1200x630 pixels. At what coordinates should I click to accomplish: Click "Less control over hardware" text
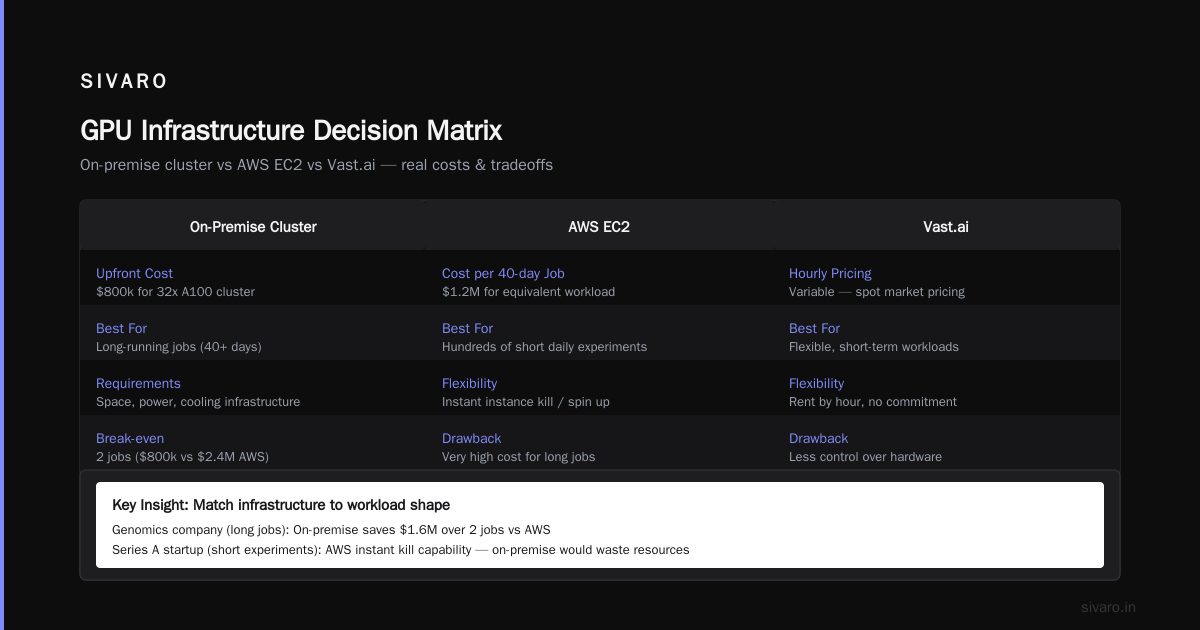coord(865,457)
